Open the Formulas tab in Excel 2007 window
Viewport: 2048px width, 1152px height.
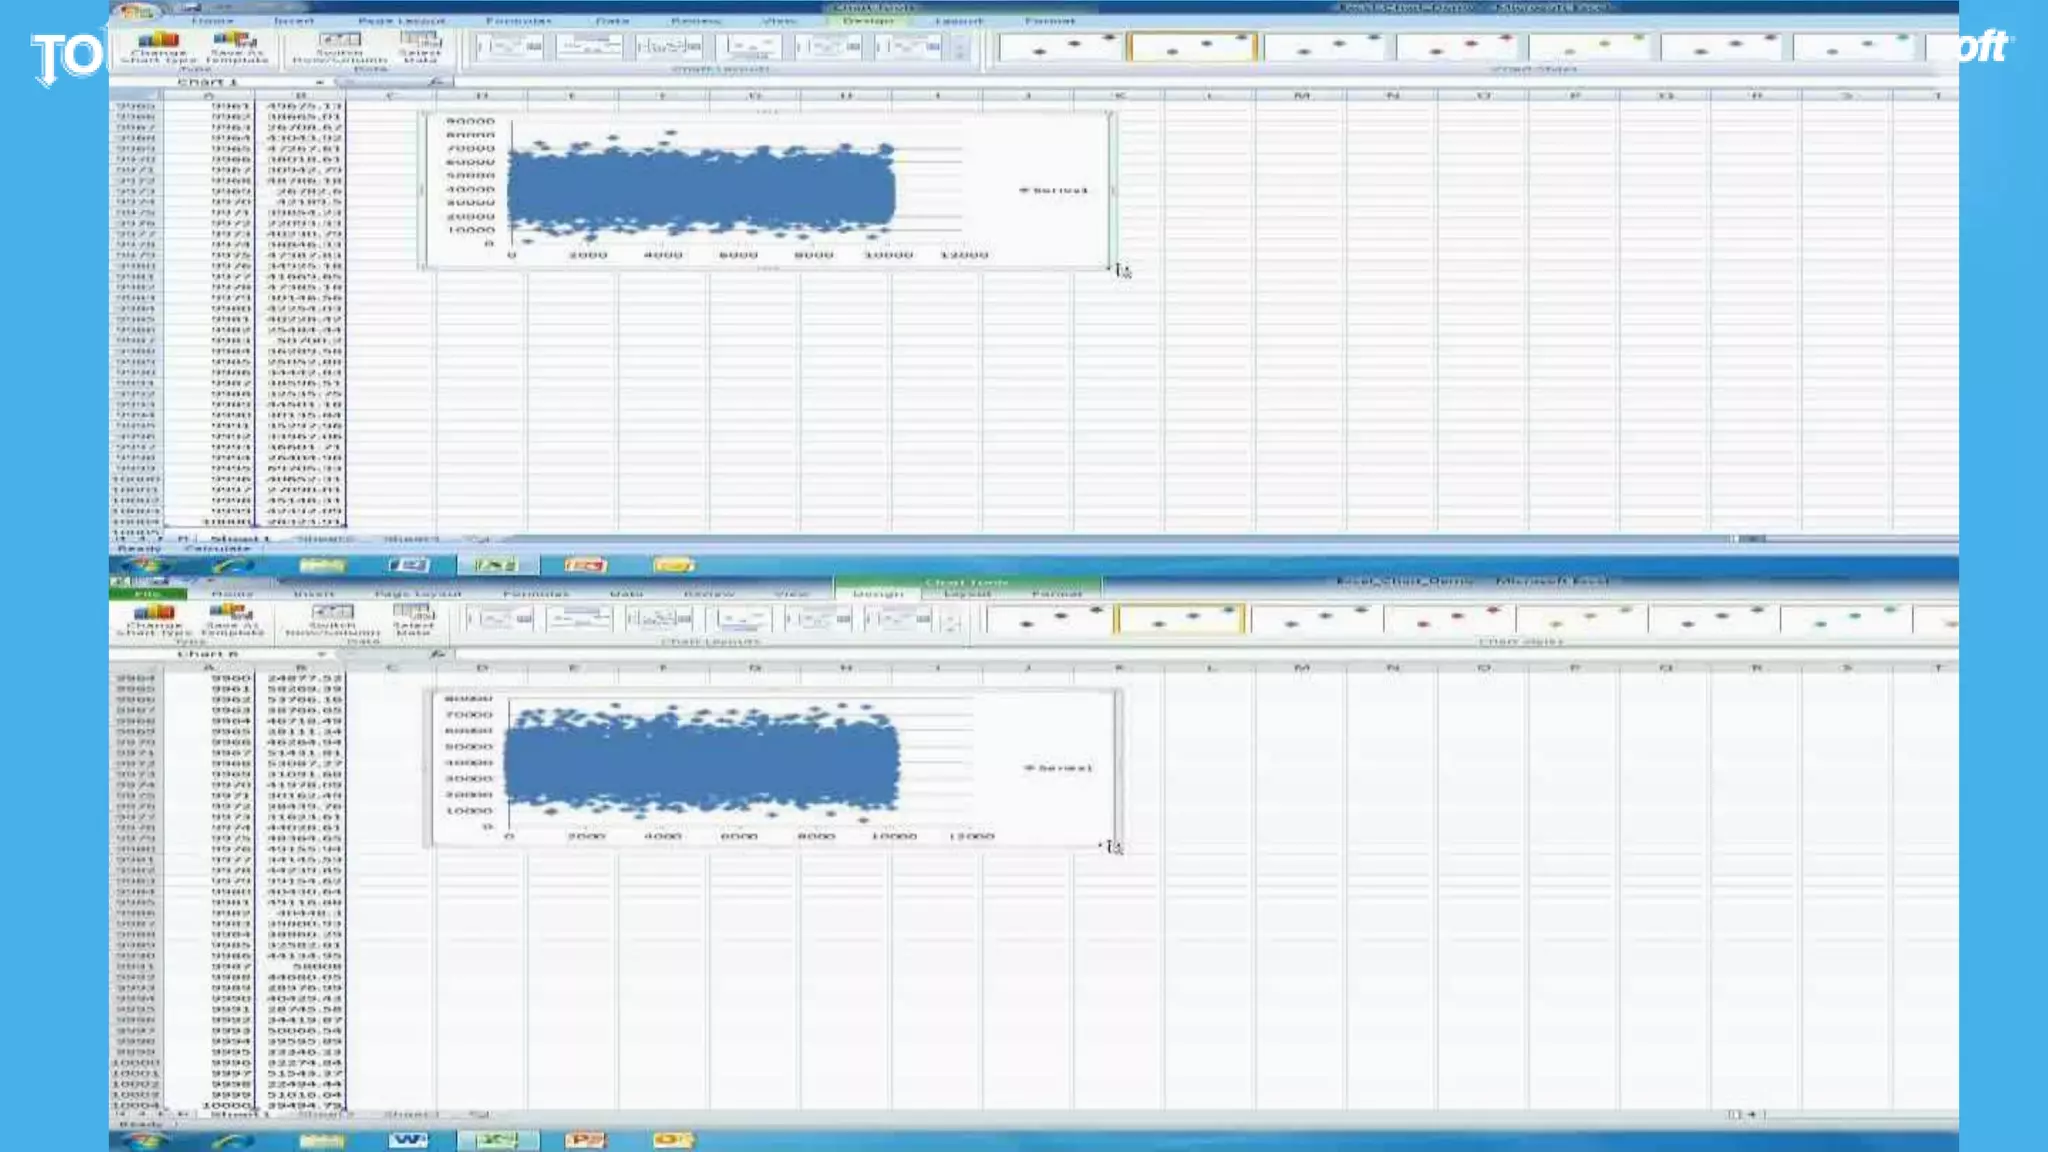coord(518,21)
